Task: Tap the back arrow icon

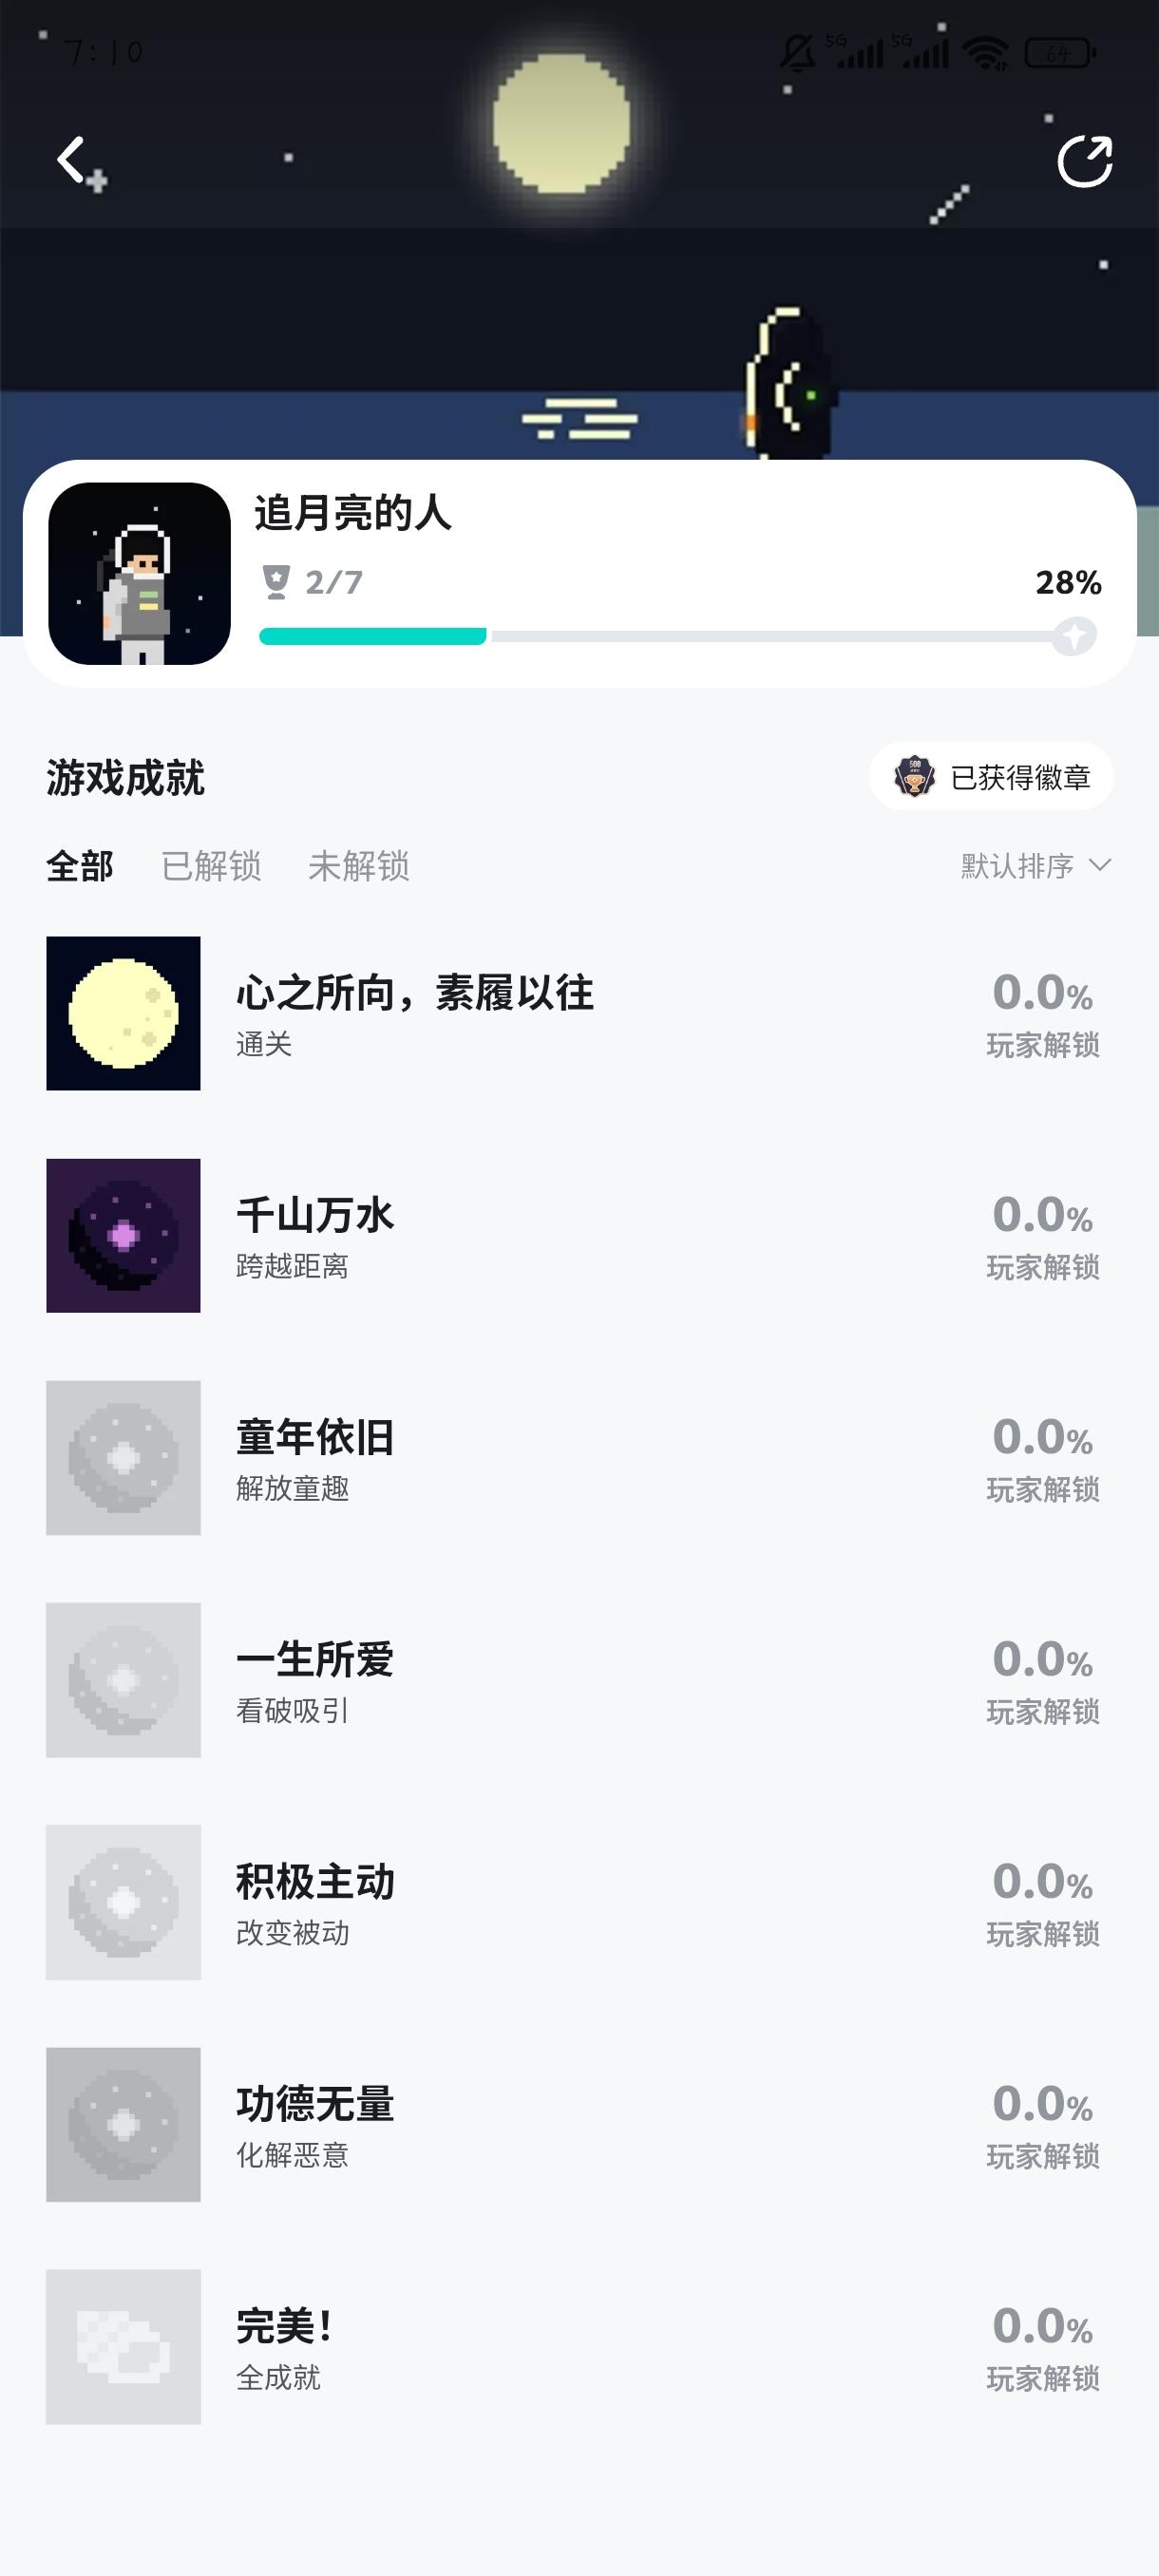Action: click(72, 160)
